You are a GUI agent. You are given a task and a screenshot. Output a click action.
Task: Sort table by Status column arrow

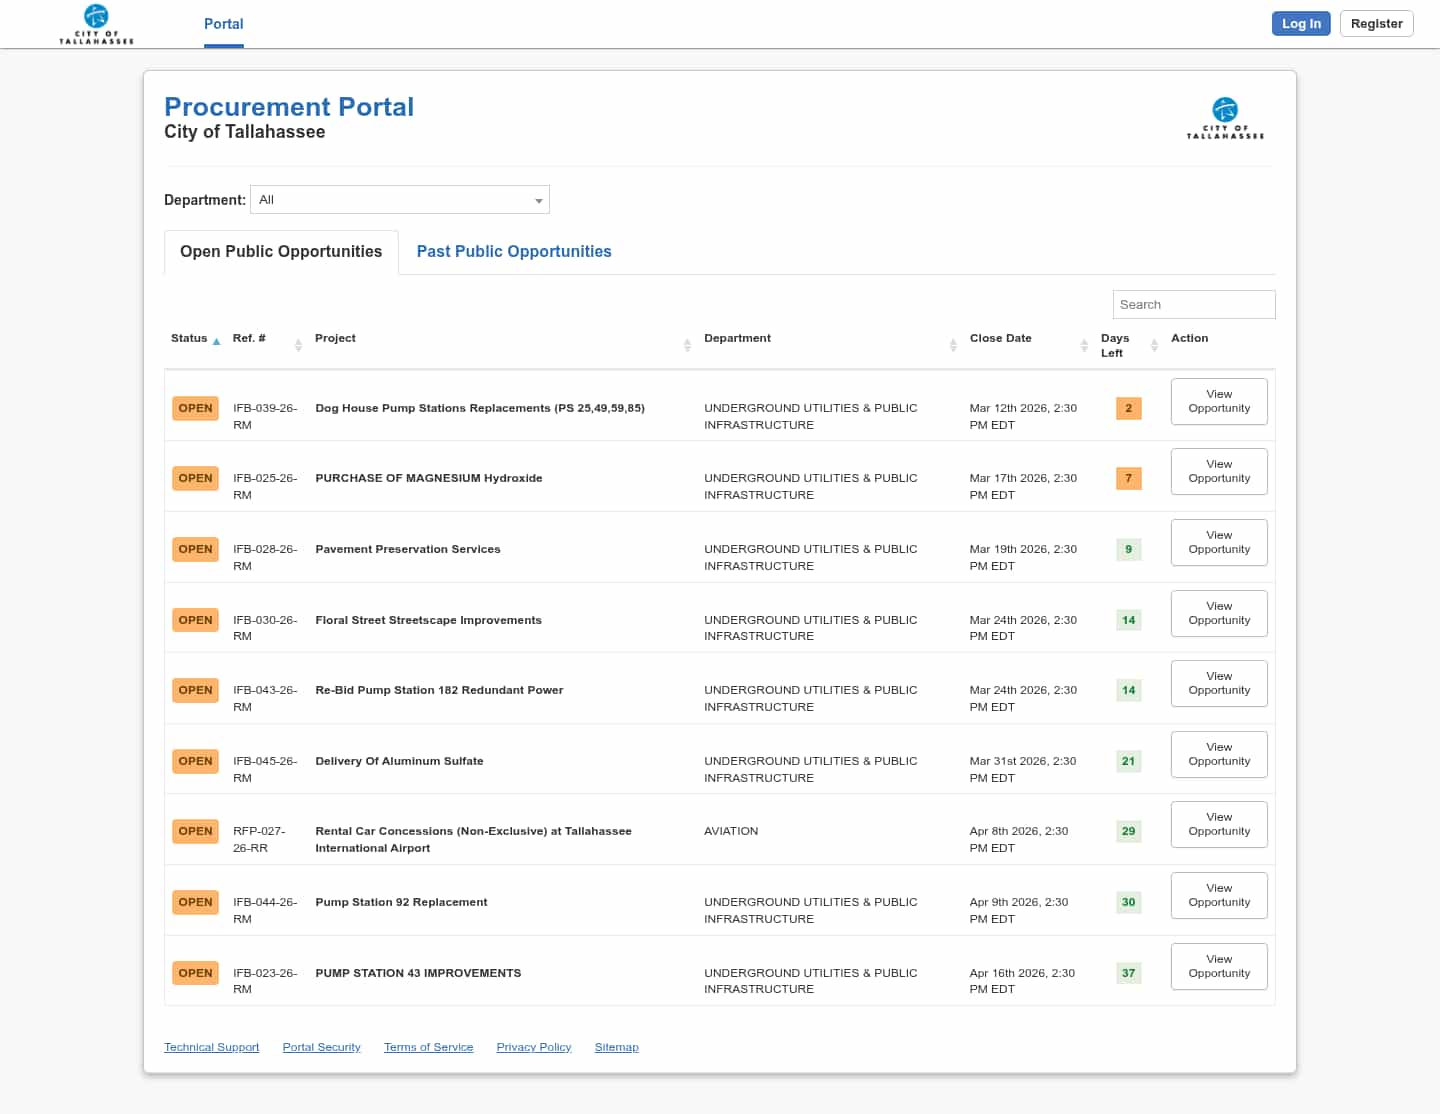click(x=216, y=341)
